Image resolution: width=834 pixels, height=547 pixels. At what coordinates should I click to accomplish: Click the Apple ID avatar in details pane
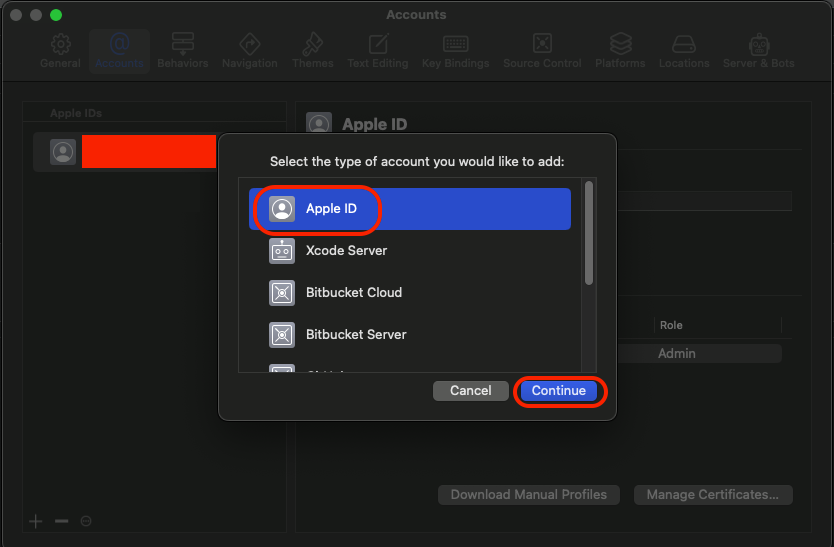click(x=319, y=124)
